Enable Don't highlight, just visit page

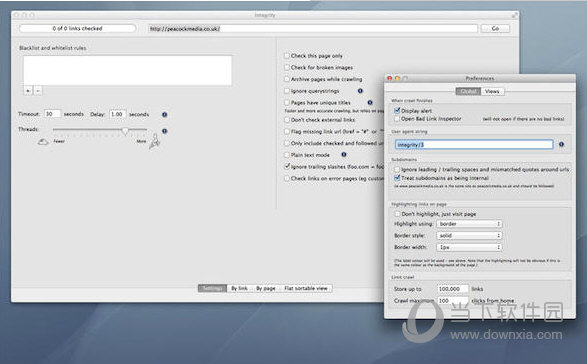click(x=397, y=214)
